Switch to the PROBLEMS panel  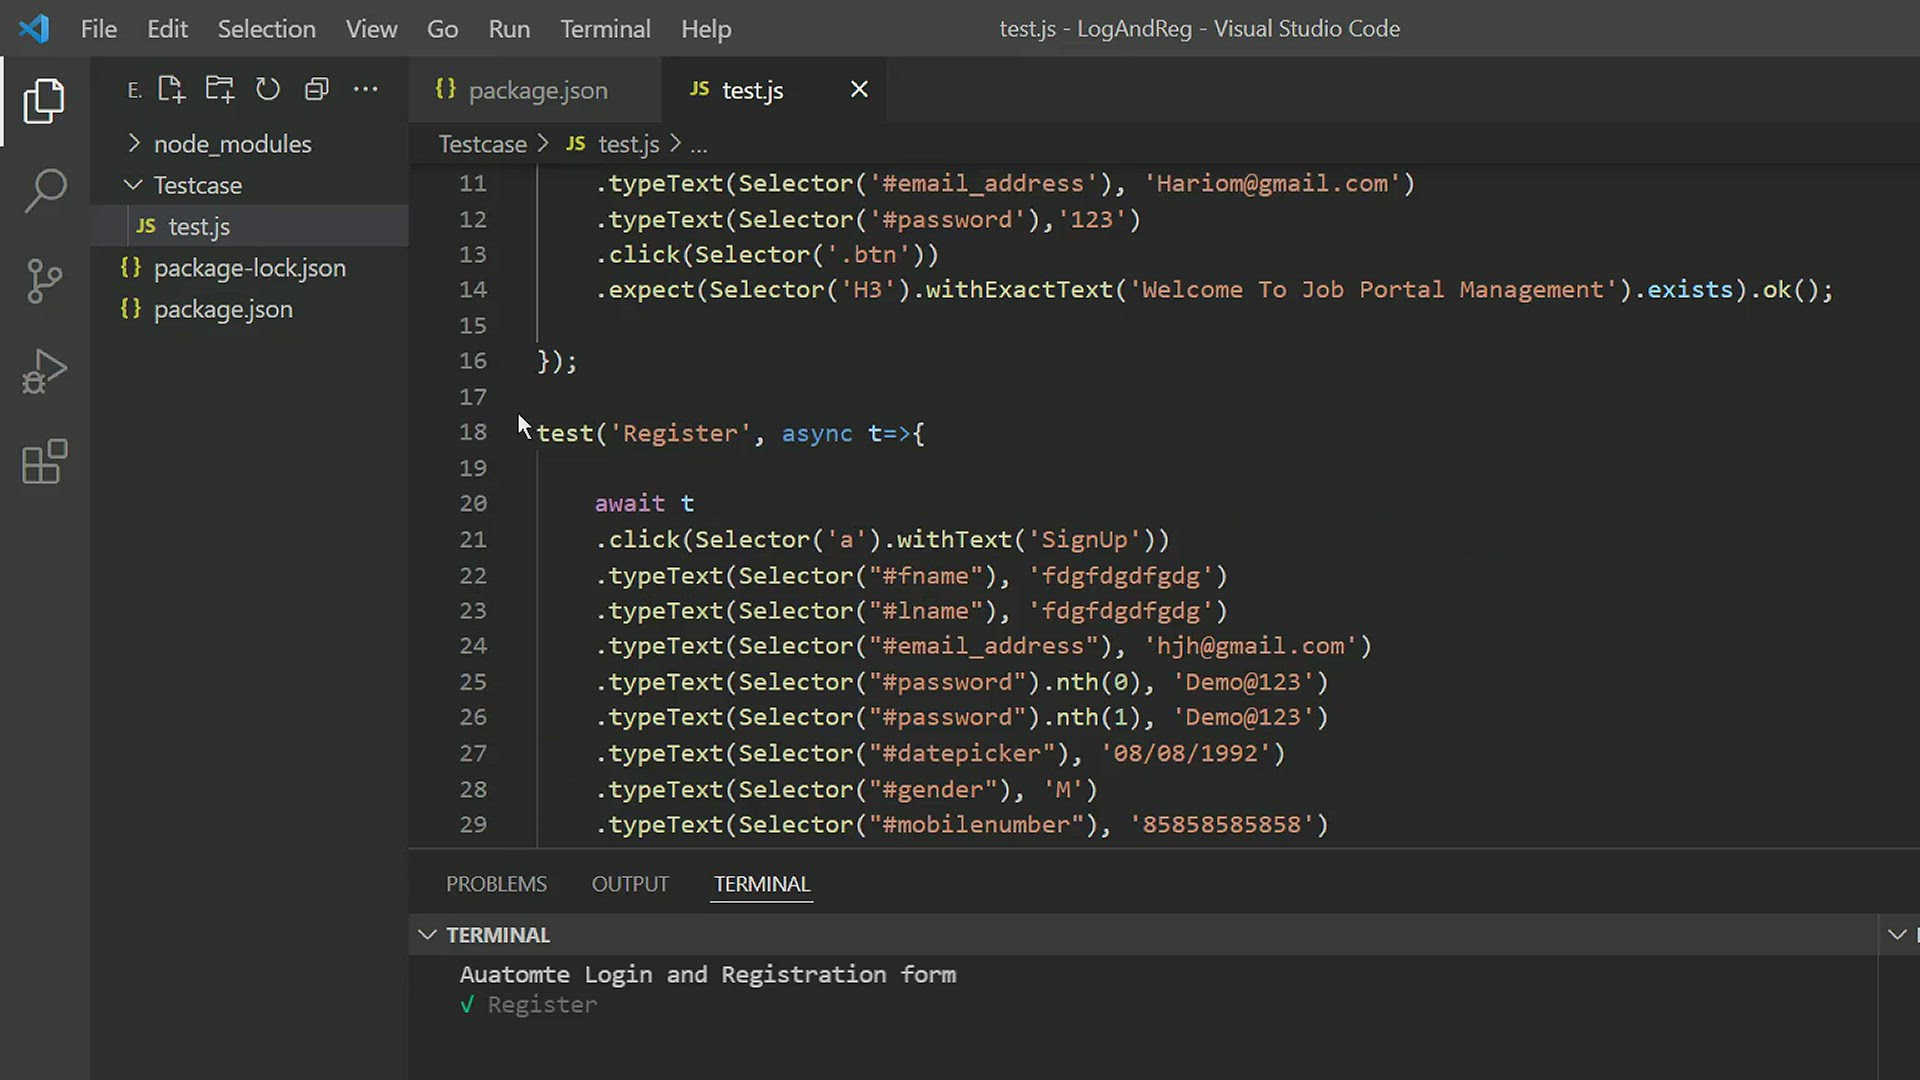click(496, 884)
